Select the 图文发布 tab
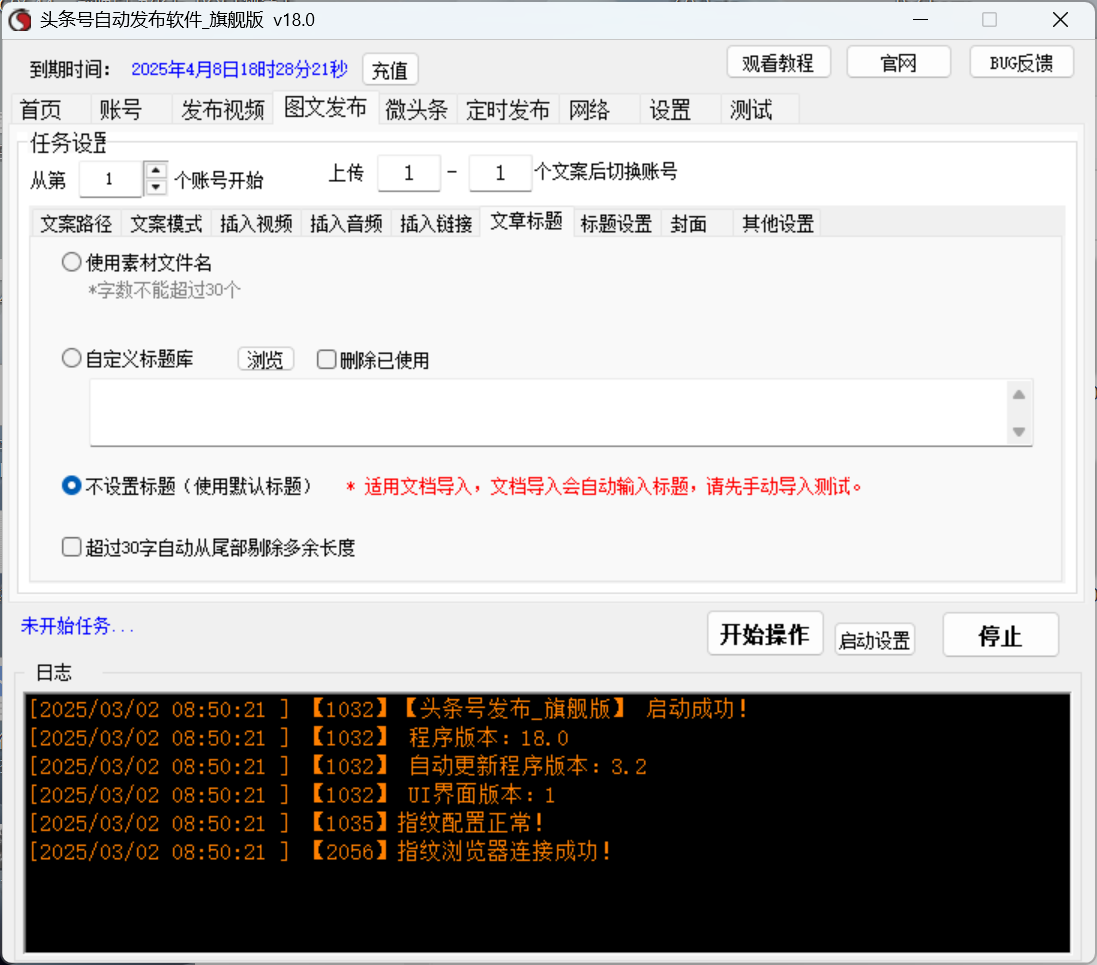The width and height of the screenshot is (1097, 965). pos(325,108)
